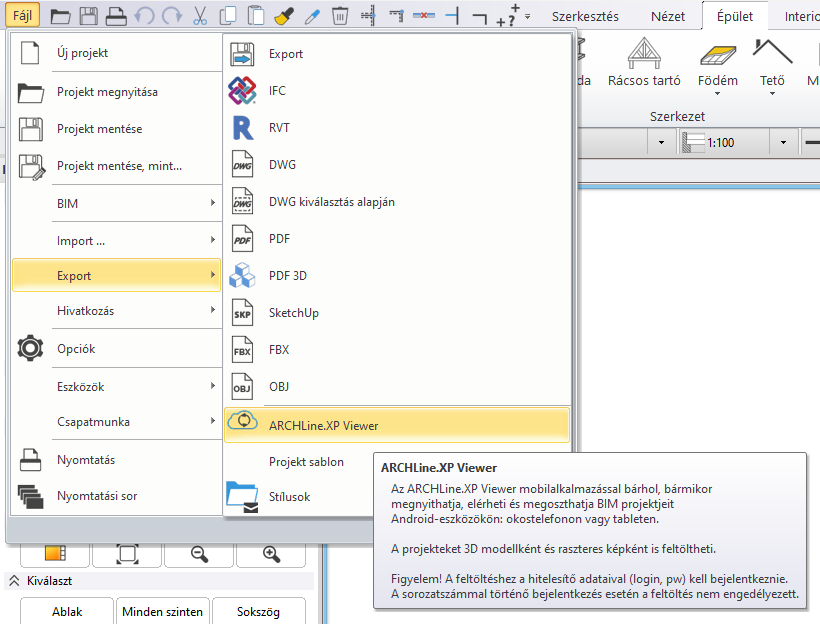This screenshot has height=624, width=820.
Task: Click the open folder icon in quick toolbar
Action: coord(60,17)
